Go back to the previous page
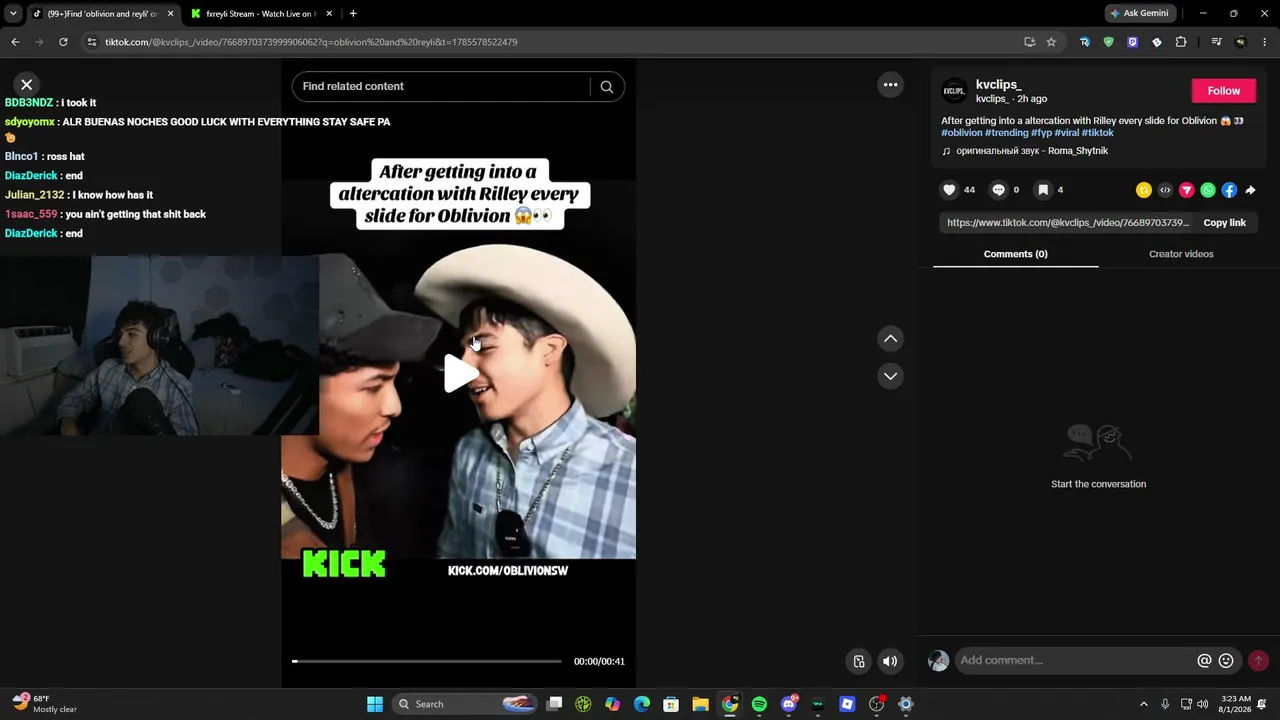This screenshot has width=1280, height=720. pyautogui.click(x=15, y=42)
